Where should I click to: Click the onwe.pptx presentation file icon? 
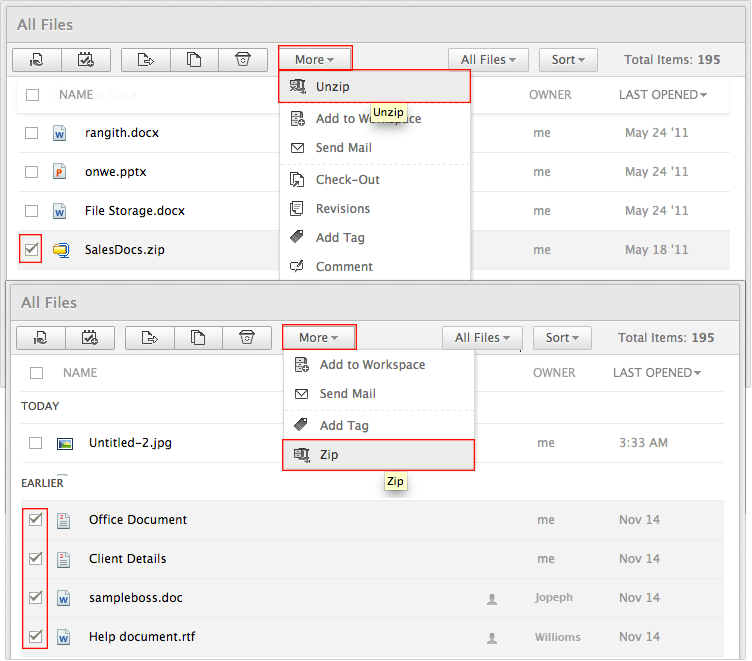[x=59, y=172]
